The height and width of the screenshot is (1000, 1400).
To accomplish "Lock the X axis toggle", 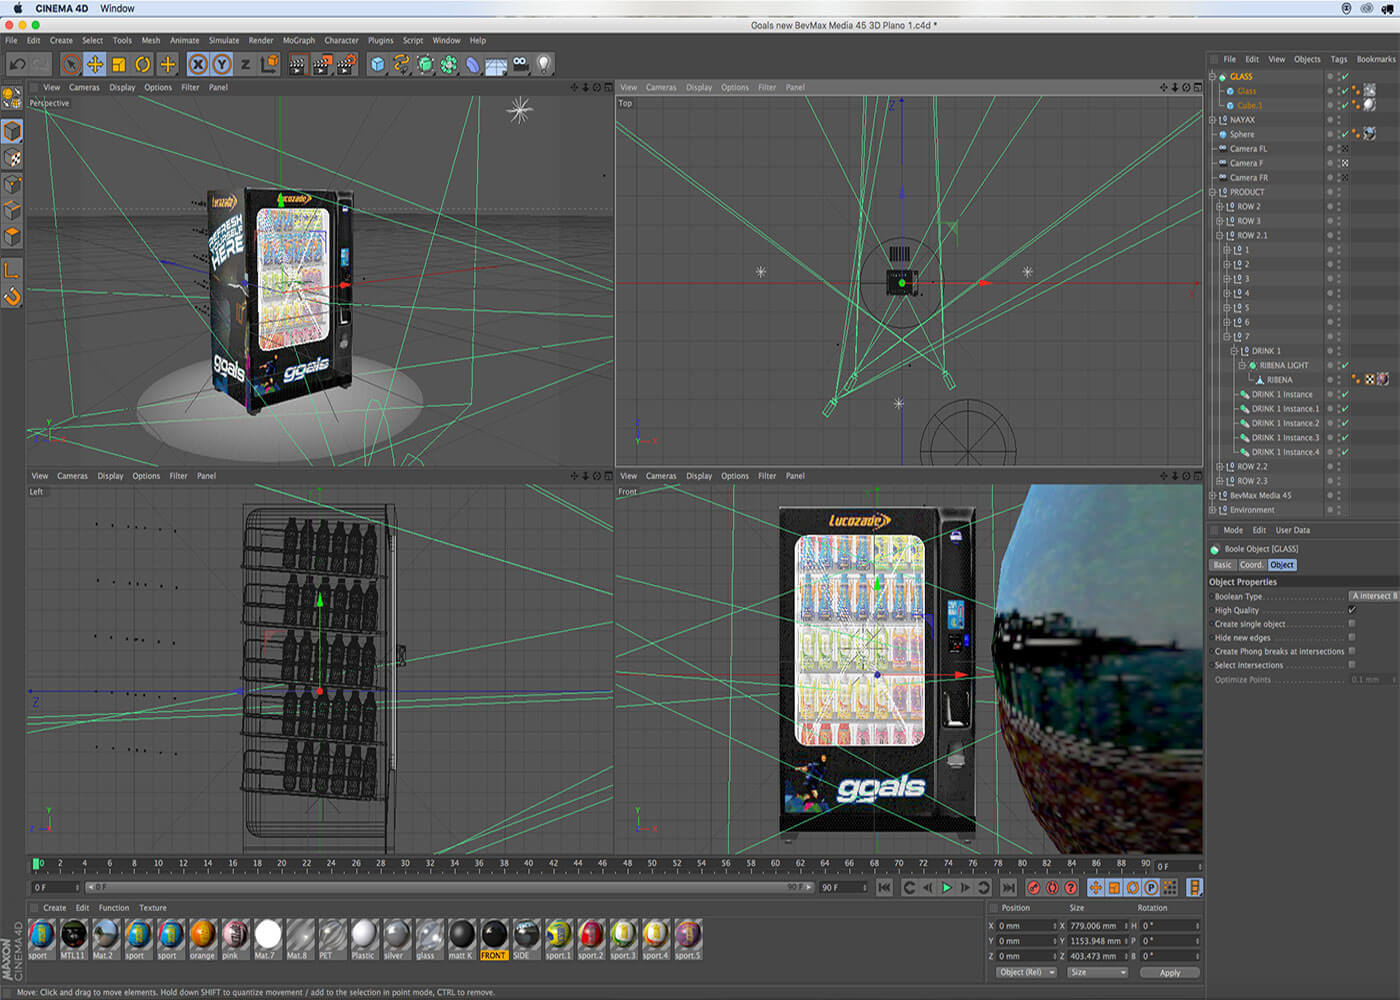I will coord(198,64).
